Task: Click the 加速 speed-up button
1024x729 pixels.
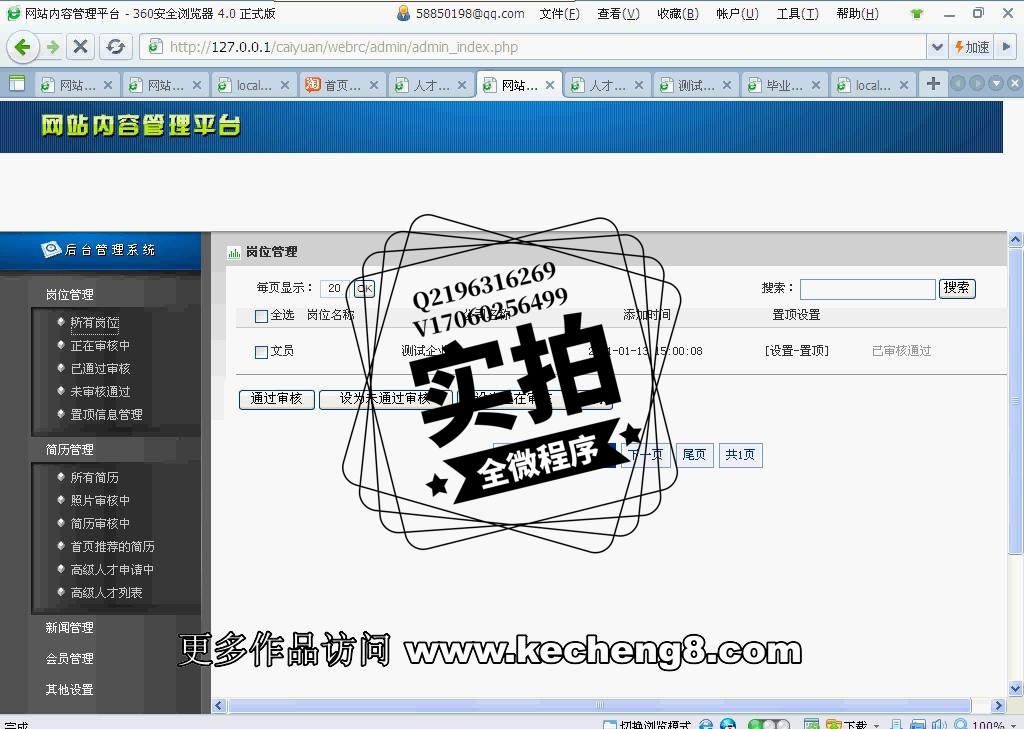Action: [972, 47]
